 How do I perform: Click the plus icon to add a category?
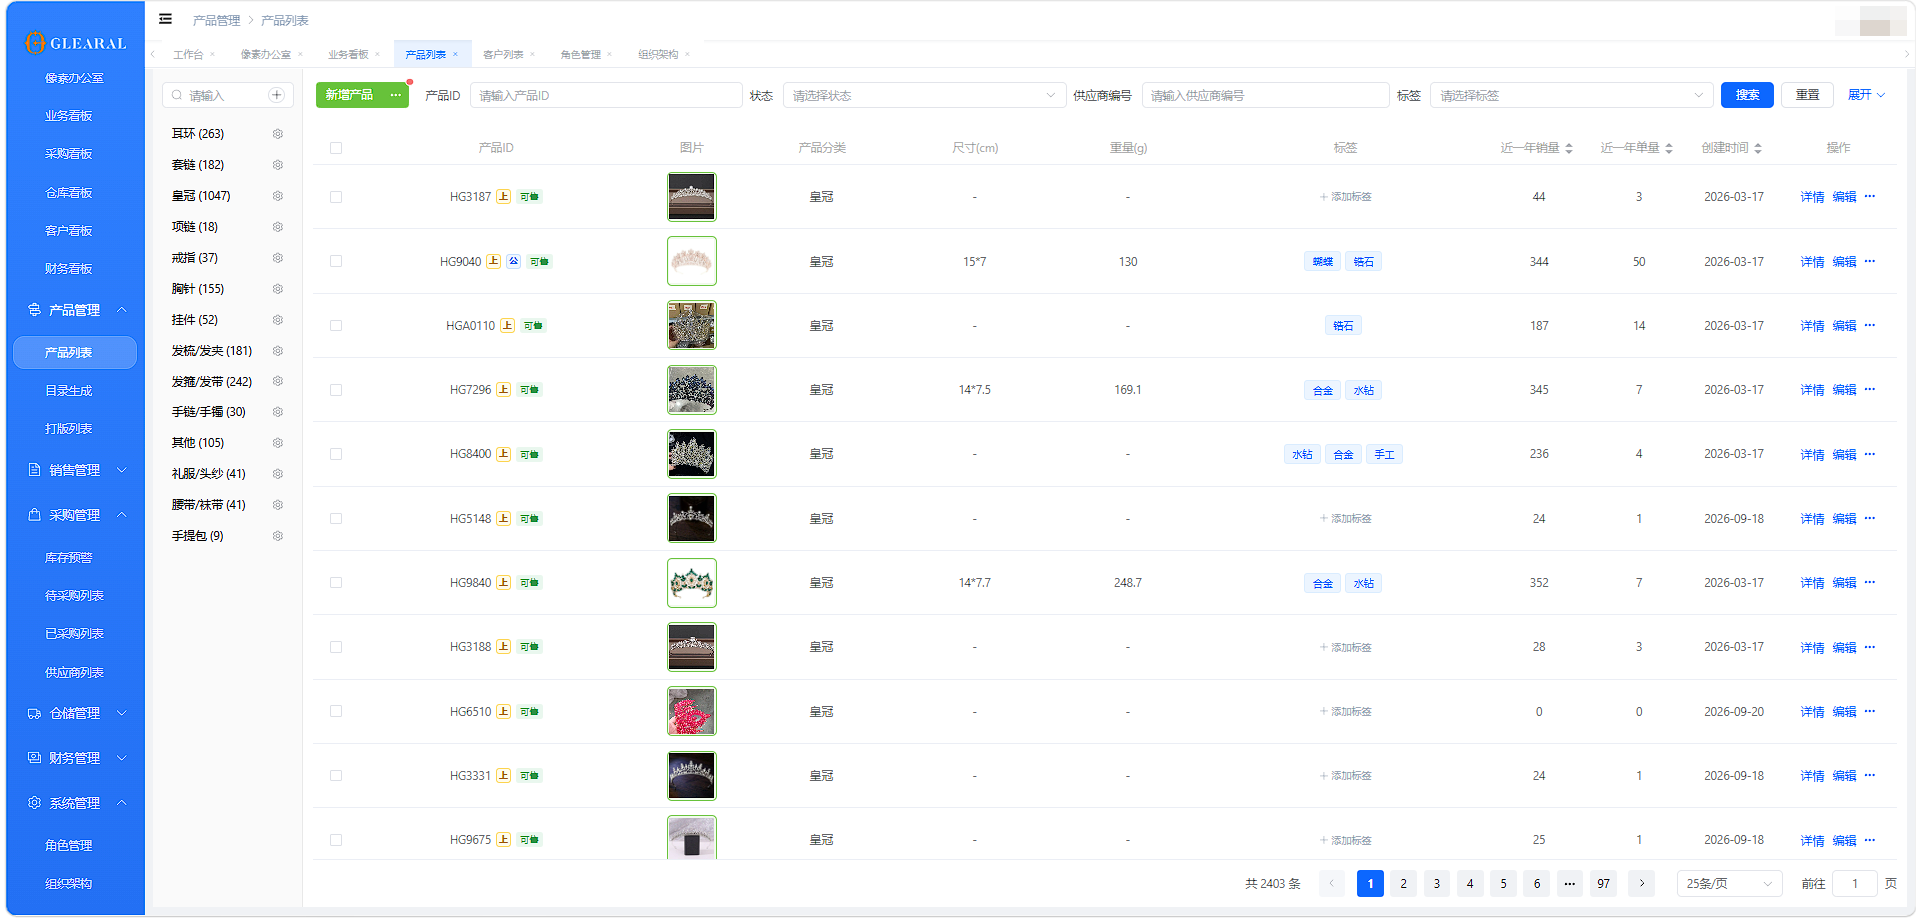pyautogui.click(x=277, y=95)
